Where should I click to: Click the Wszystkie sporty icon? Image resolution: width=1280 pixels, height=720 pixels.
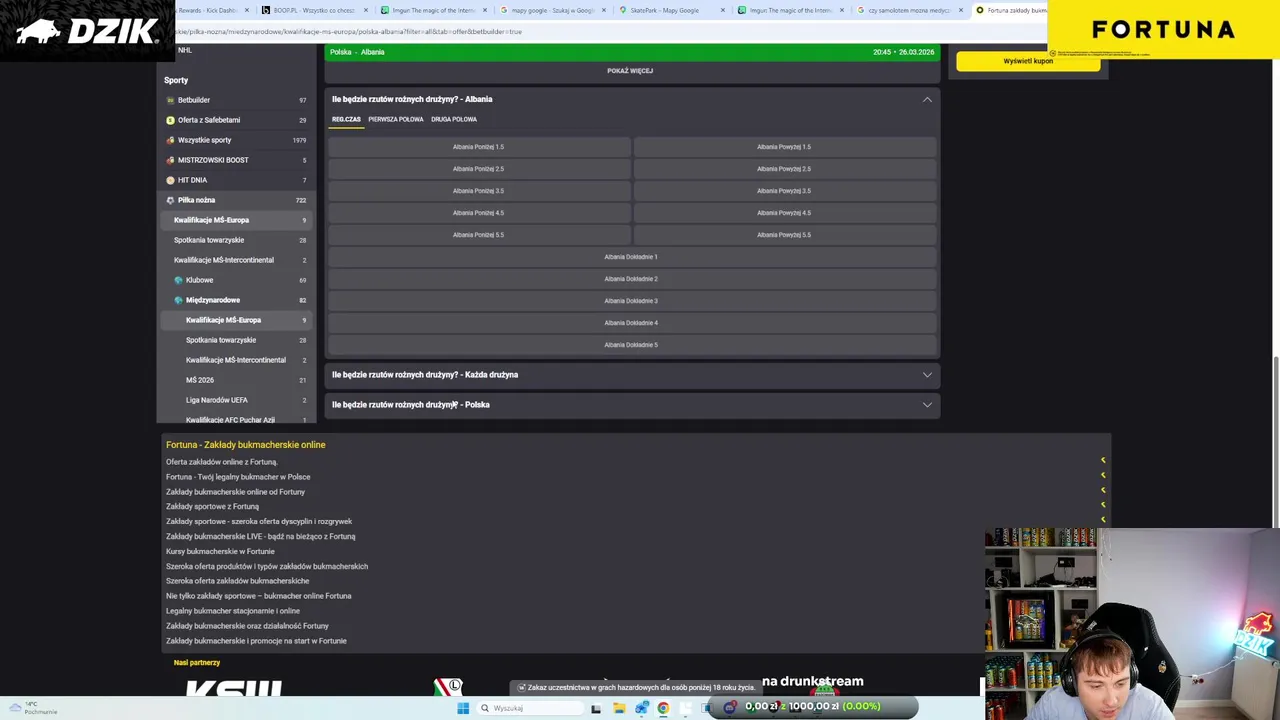(x=170, y=140)
